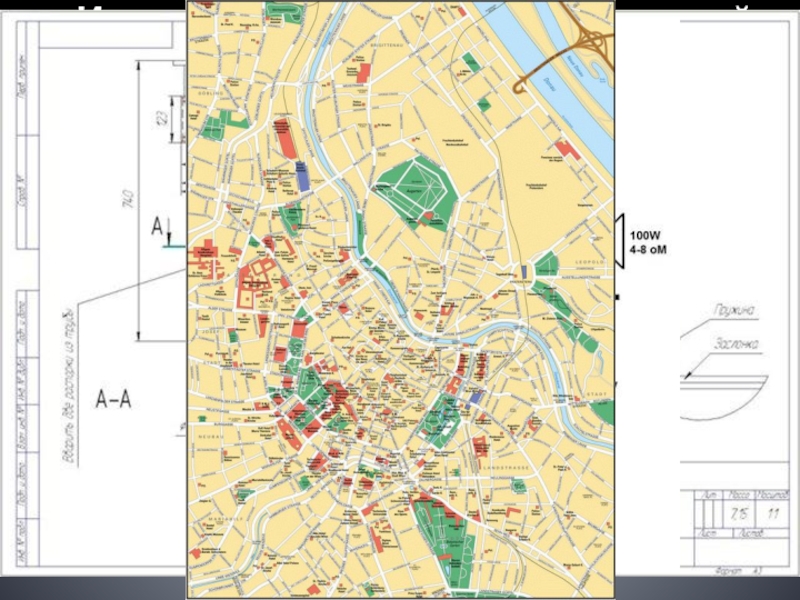
Task: Click the JOSEF district label
Action: pyautogui.click(x=210, y=331)
